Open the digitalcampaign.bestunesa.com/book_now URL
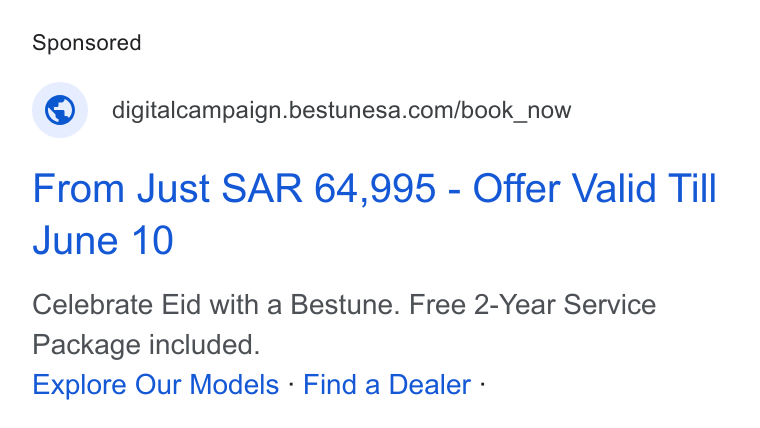 coord(341,111)
